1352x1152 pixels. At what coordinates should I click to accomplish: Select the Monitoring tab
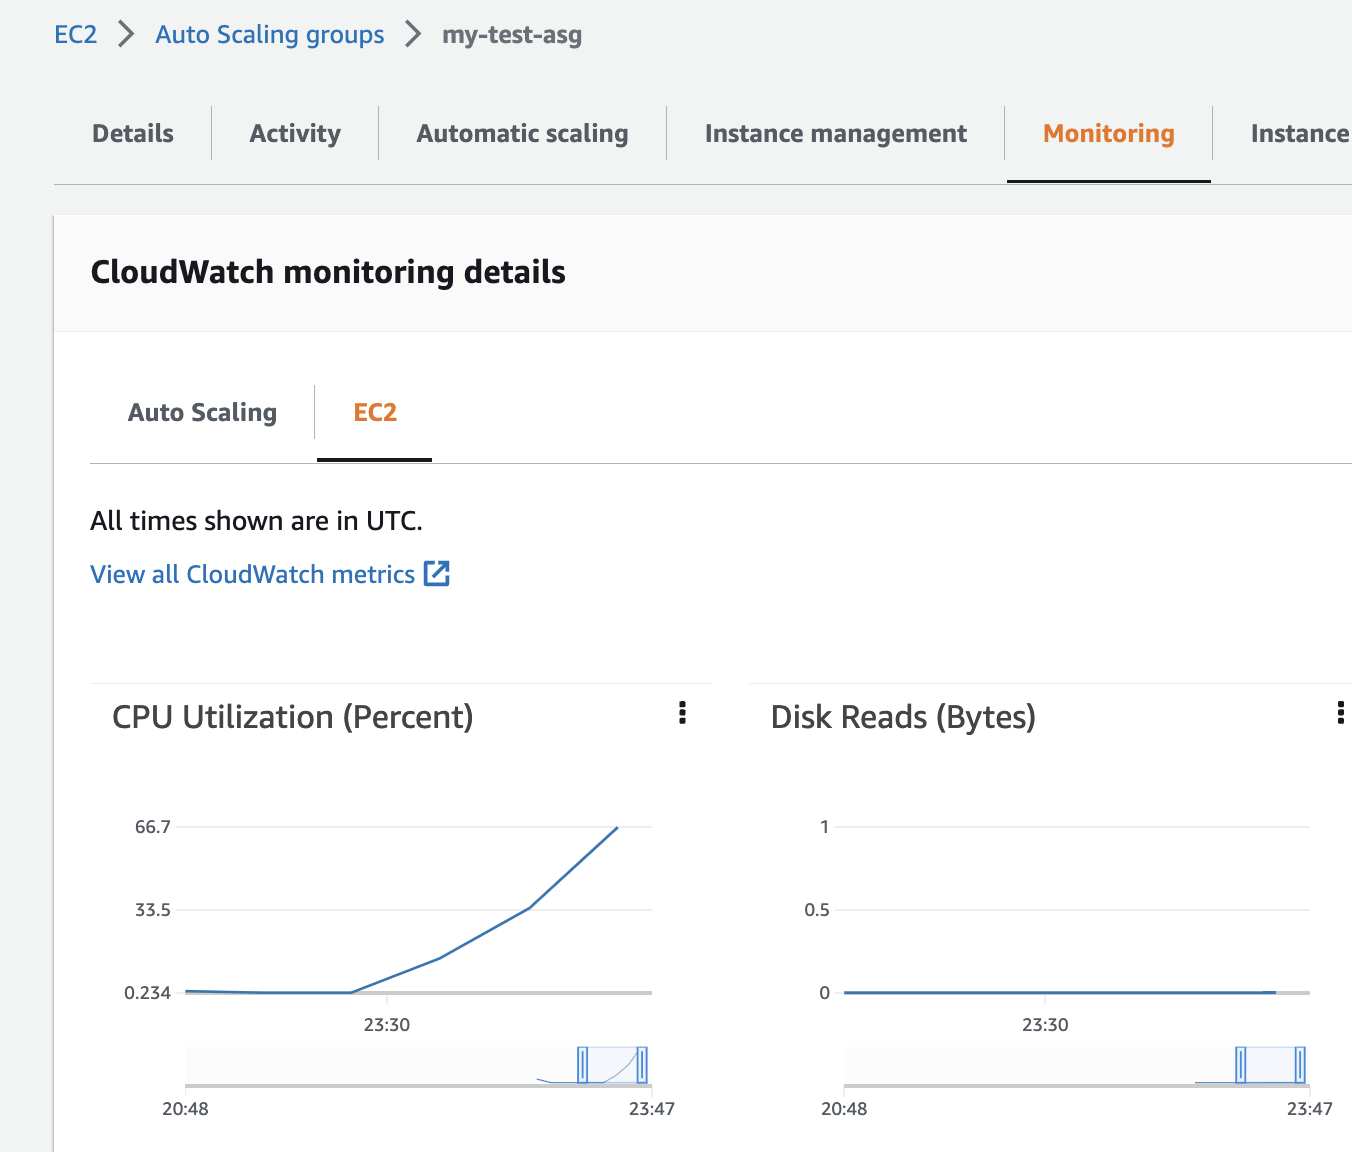(x=1109, y=134)
